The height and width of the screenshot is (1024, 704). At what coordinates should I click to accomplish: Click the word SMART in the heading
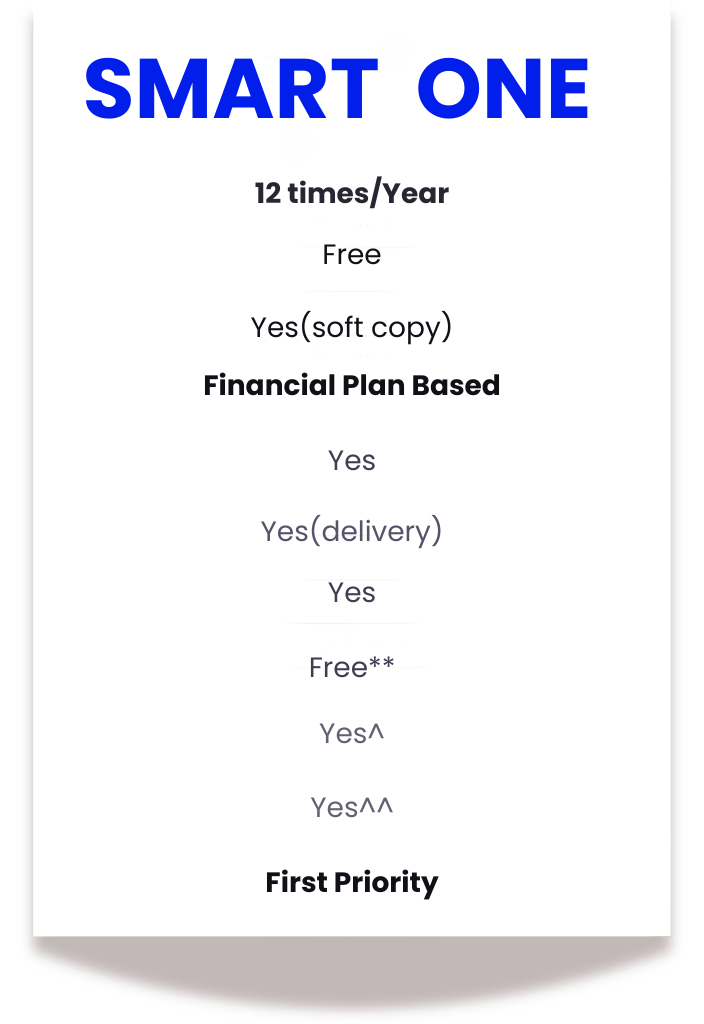click(232, 89)
